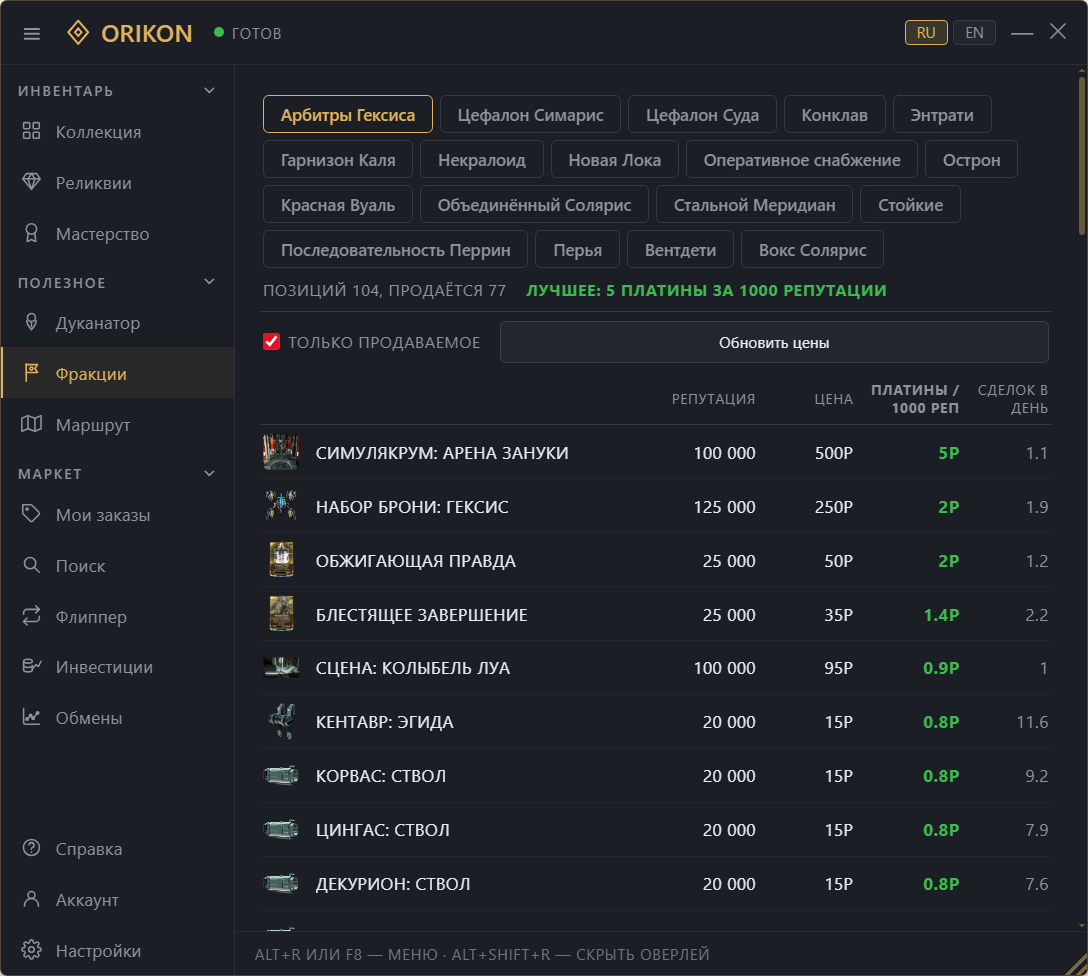1088x976 pixels.
Task: Select the Вентдети faction tab
Action: 680,249
